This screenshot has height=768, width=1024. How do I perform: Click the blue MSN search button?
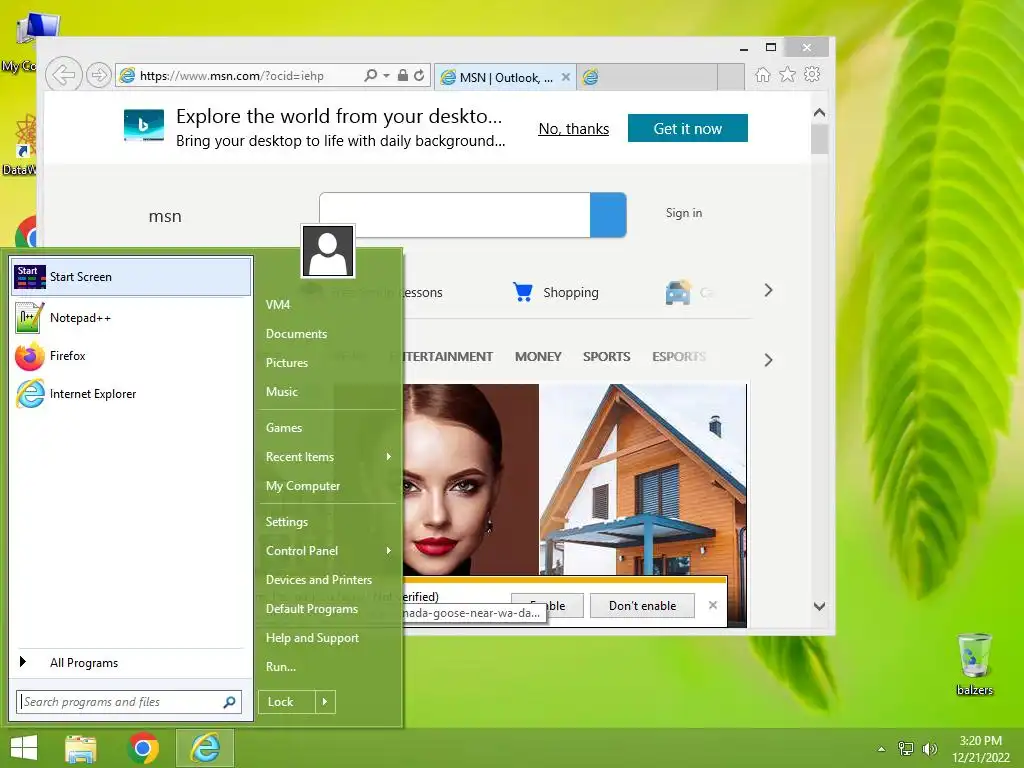point(608,215)
